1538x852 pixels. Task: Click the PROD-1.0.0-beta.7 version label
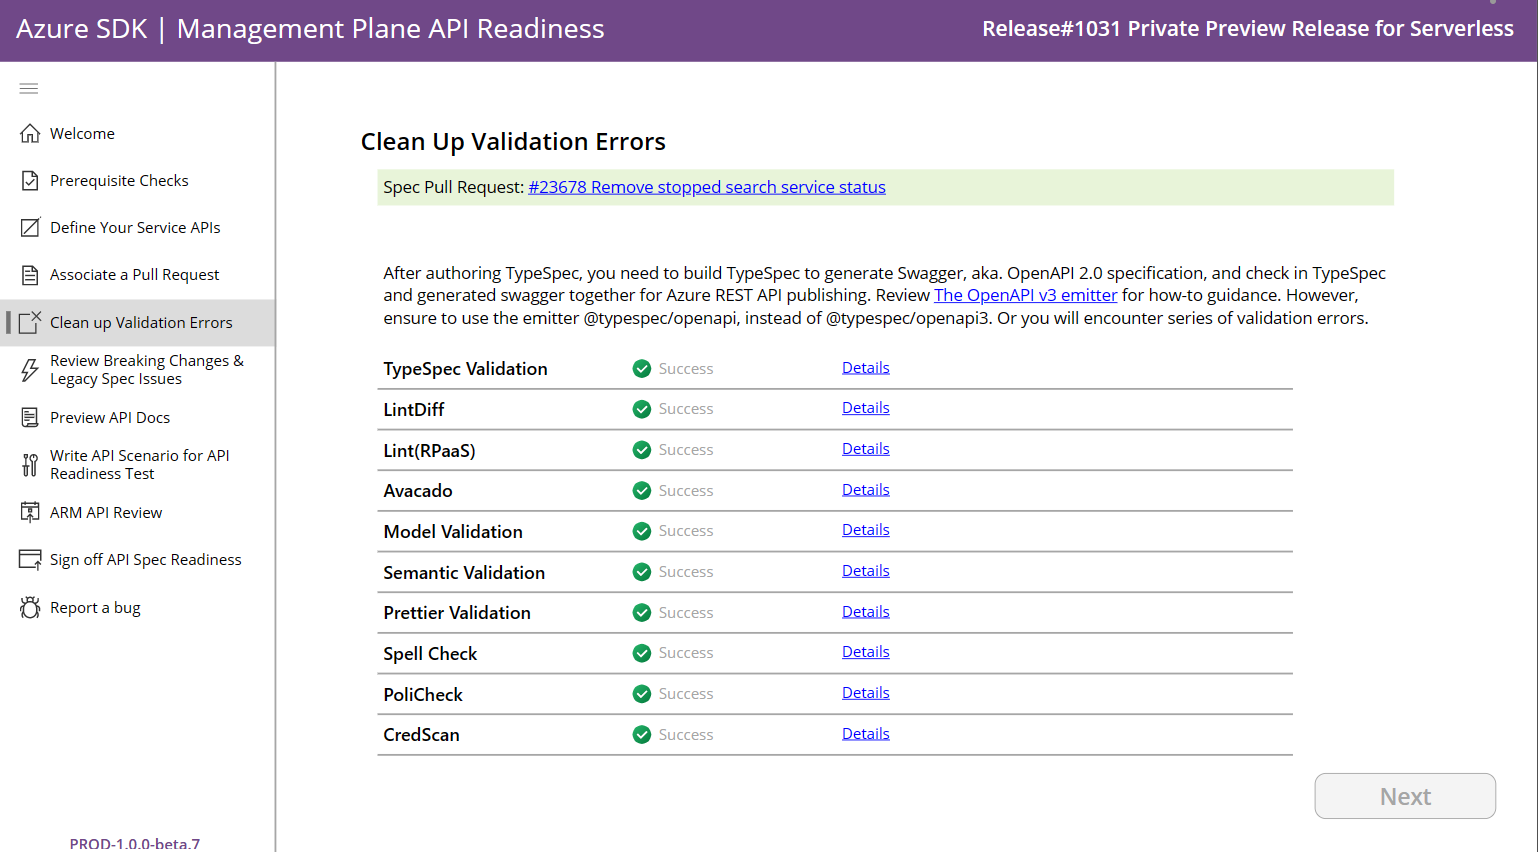pyautogui.click(x=135, y=843)
